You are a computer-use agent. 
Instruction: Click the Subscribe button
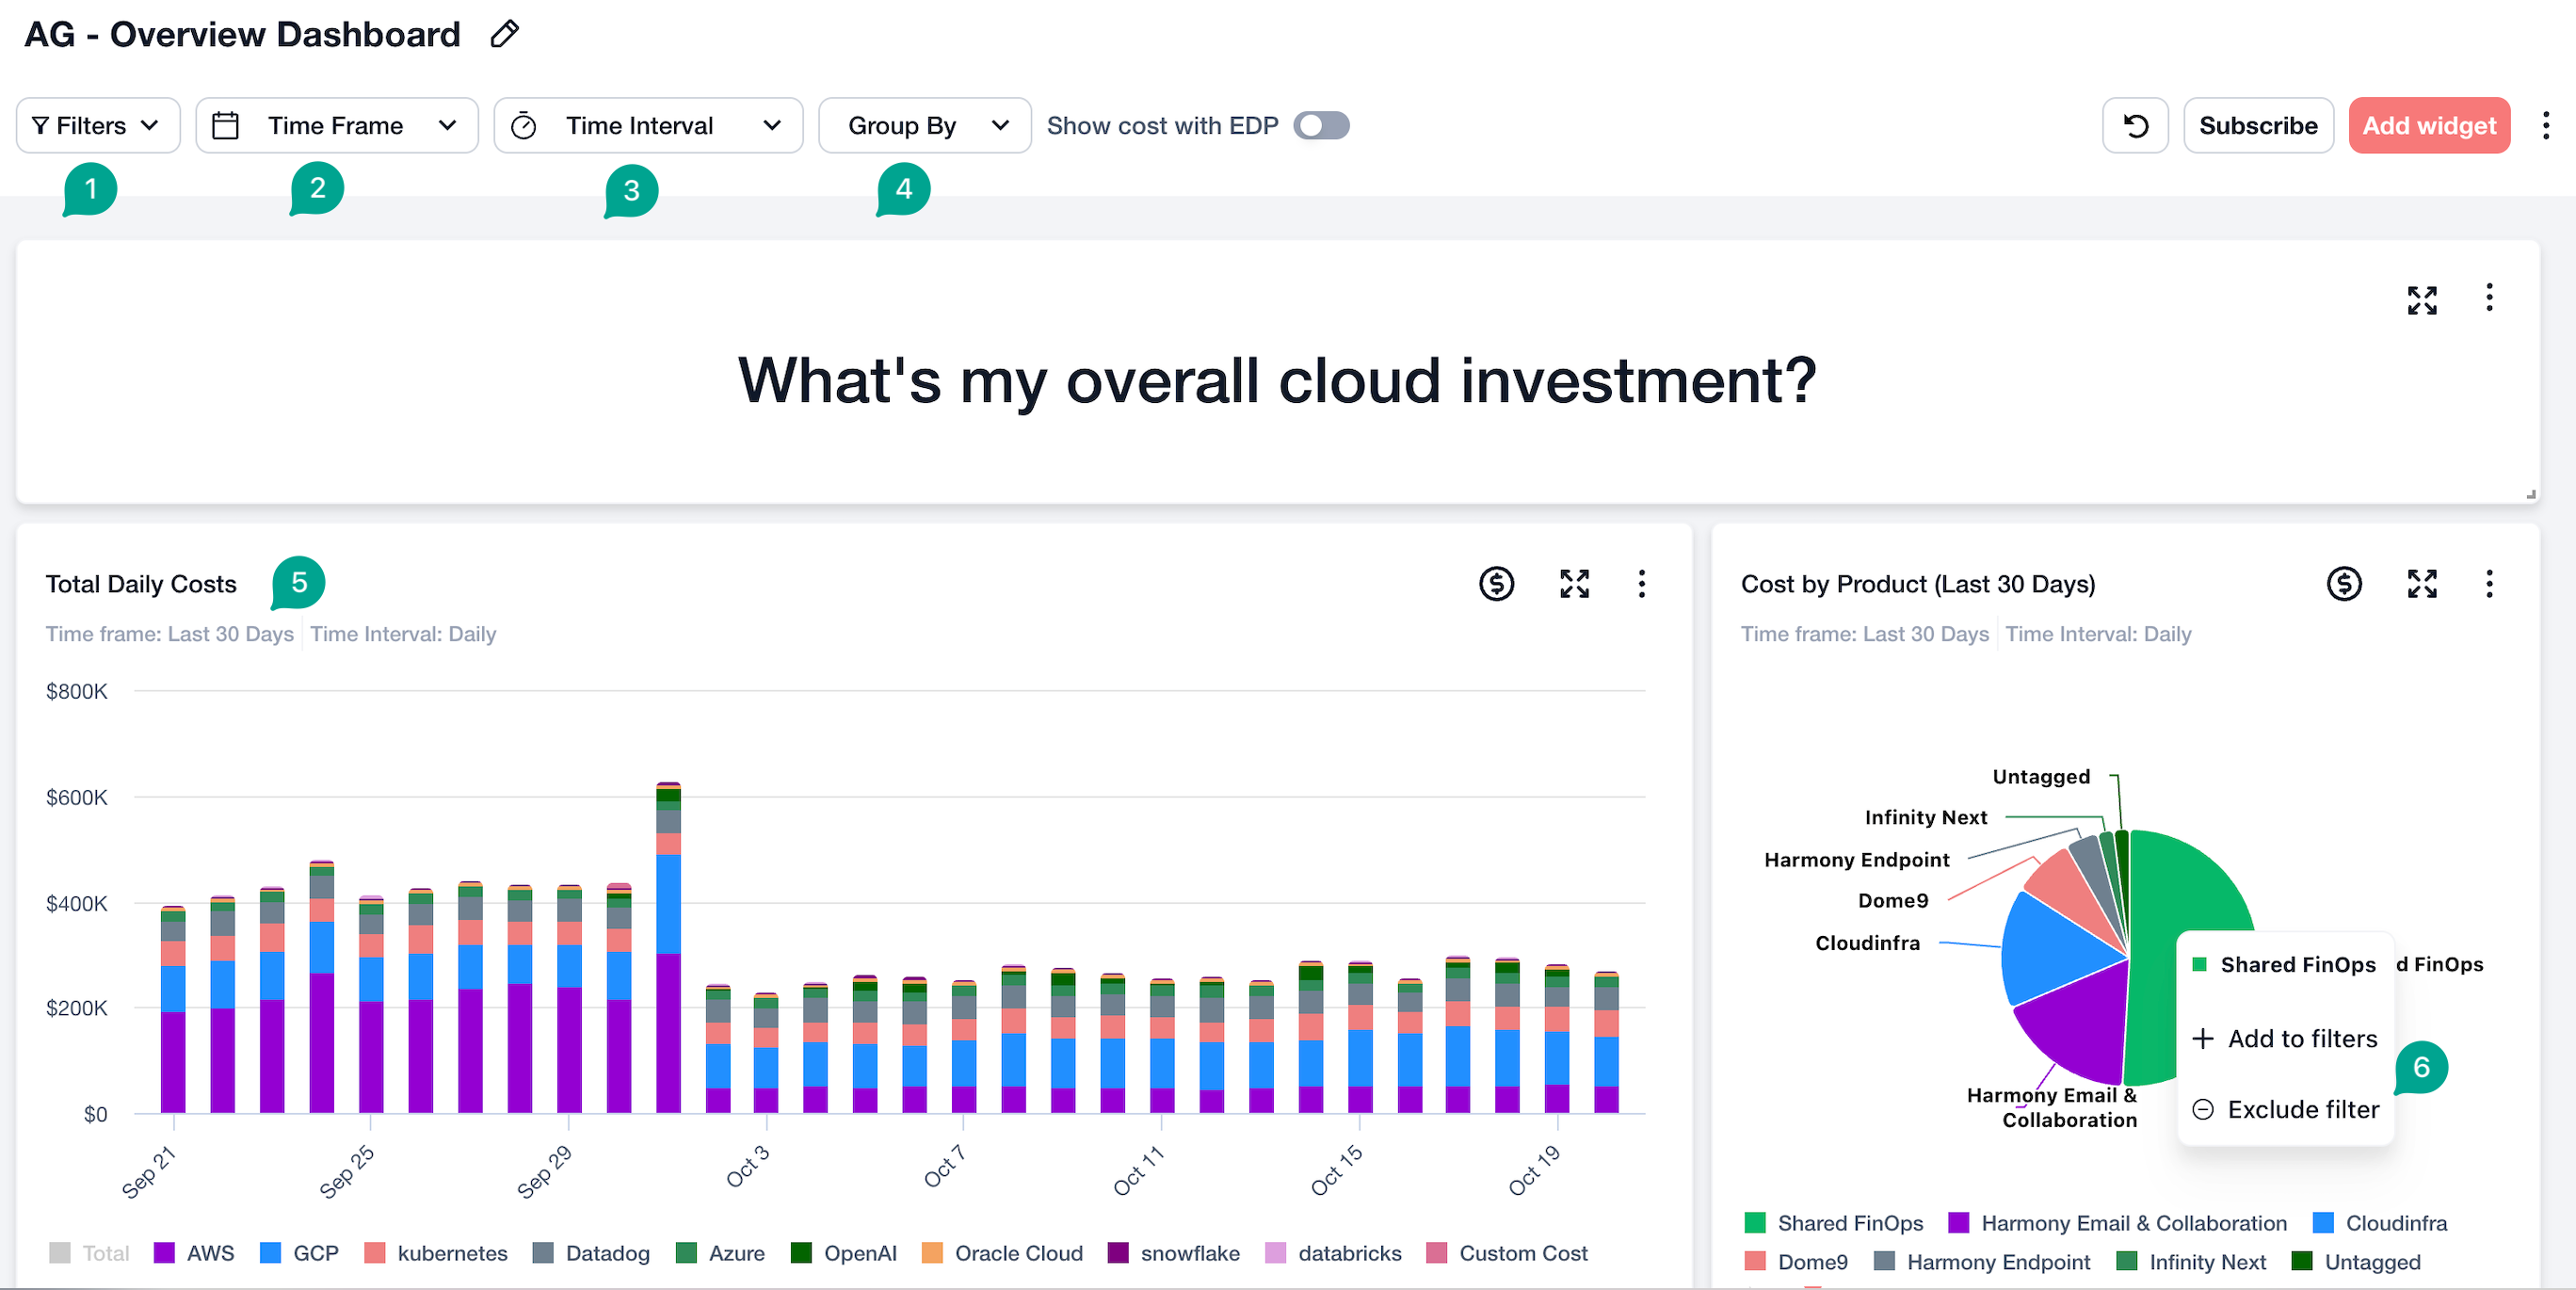pos(2257,126)
